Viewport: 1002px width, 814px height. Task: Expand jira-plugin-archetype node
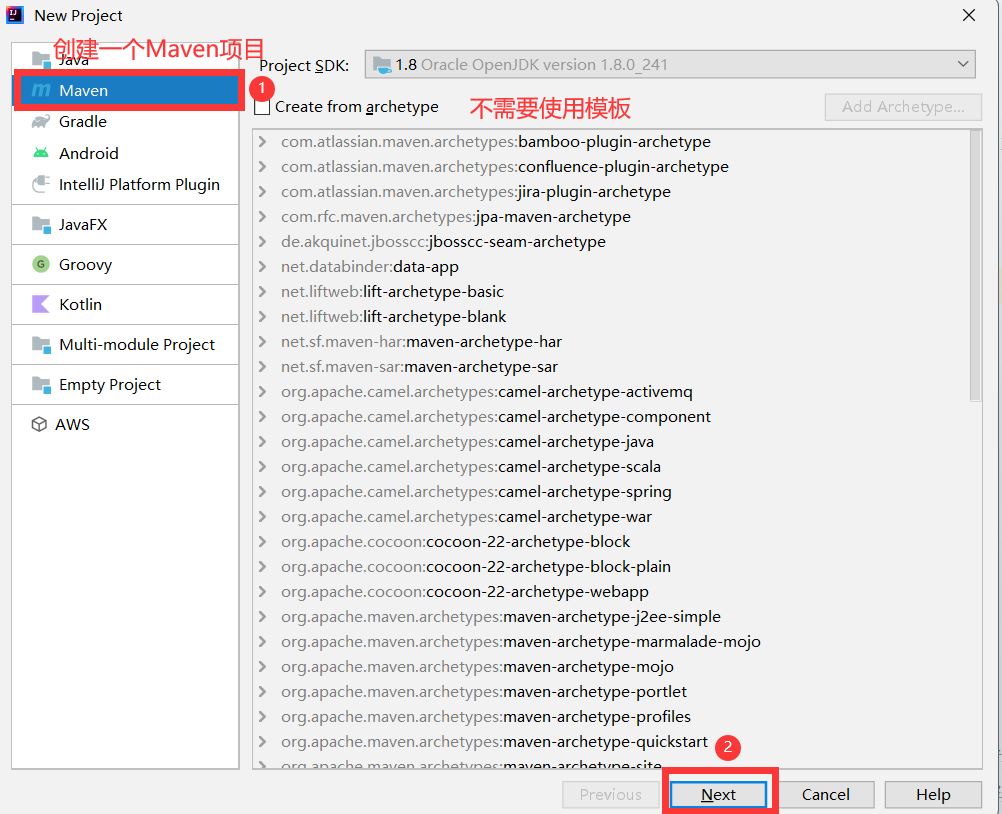[x=262, y=191]
